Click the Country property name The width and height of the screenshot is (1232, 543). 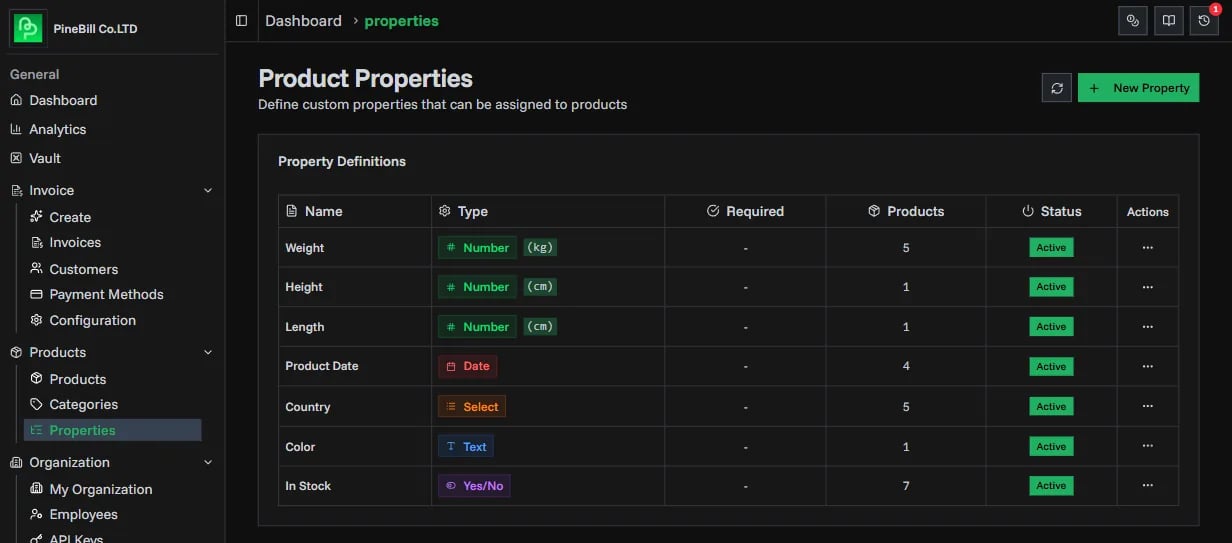point(308,407)
